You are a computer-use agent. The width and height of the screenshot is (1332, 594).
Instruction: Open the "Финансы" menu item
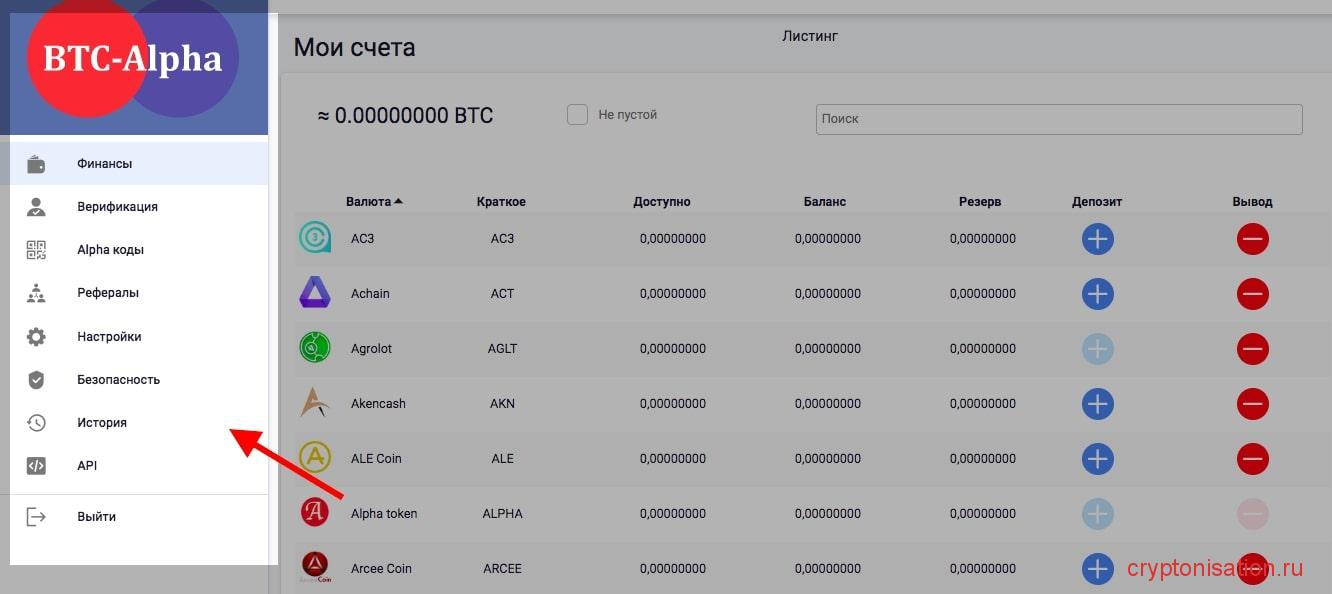pyautogui.click(x=104, y=164)
